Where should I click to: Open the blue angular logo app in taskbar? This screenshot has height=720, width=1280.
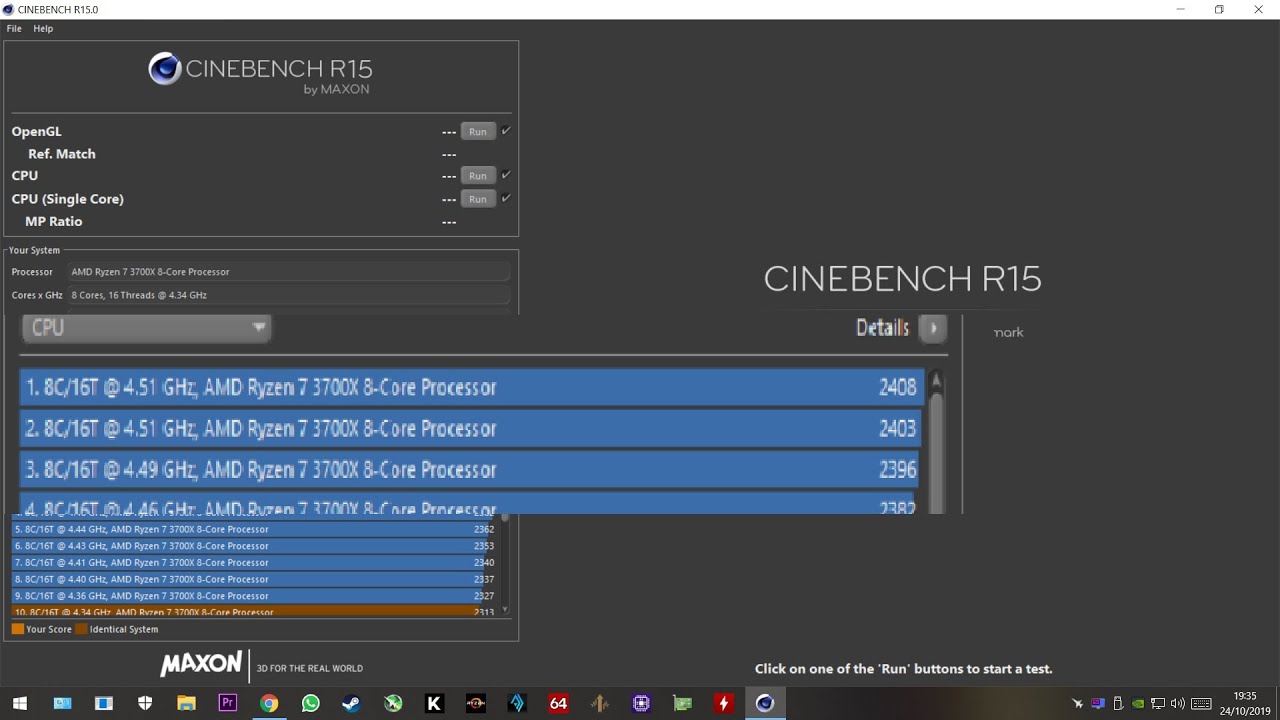tap(517, 703)
